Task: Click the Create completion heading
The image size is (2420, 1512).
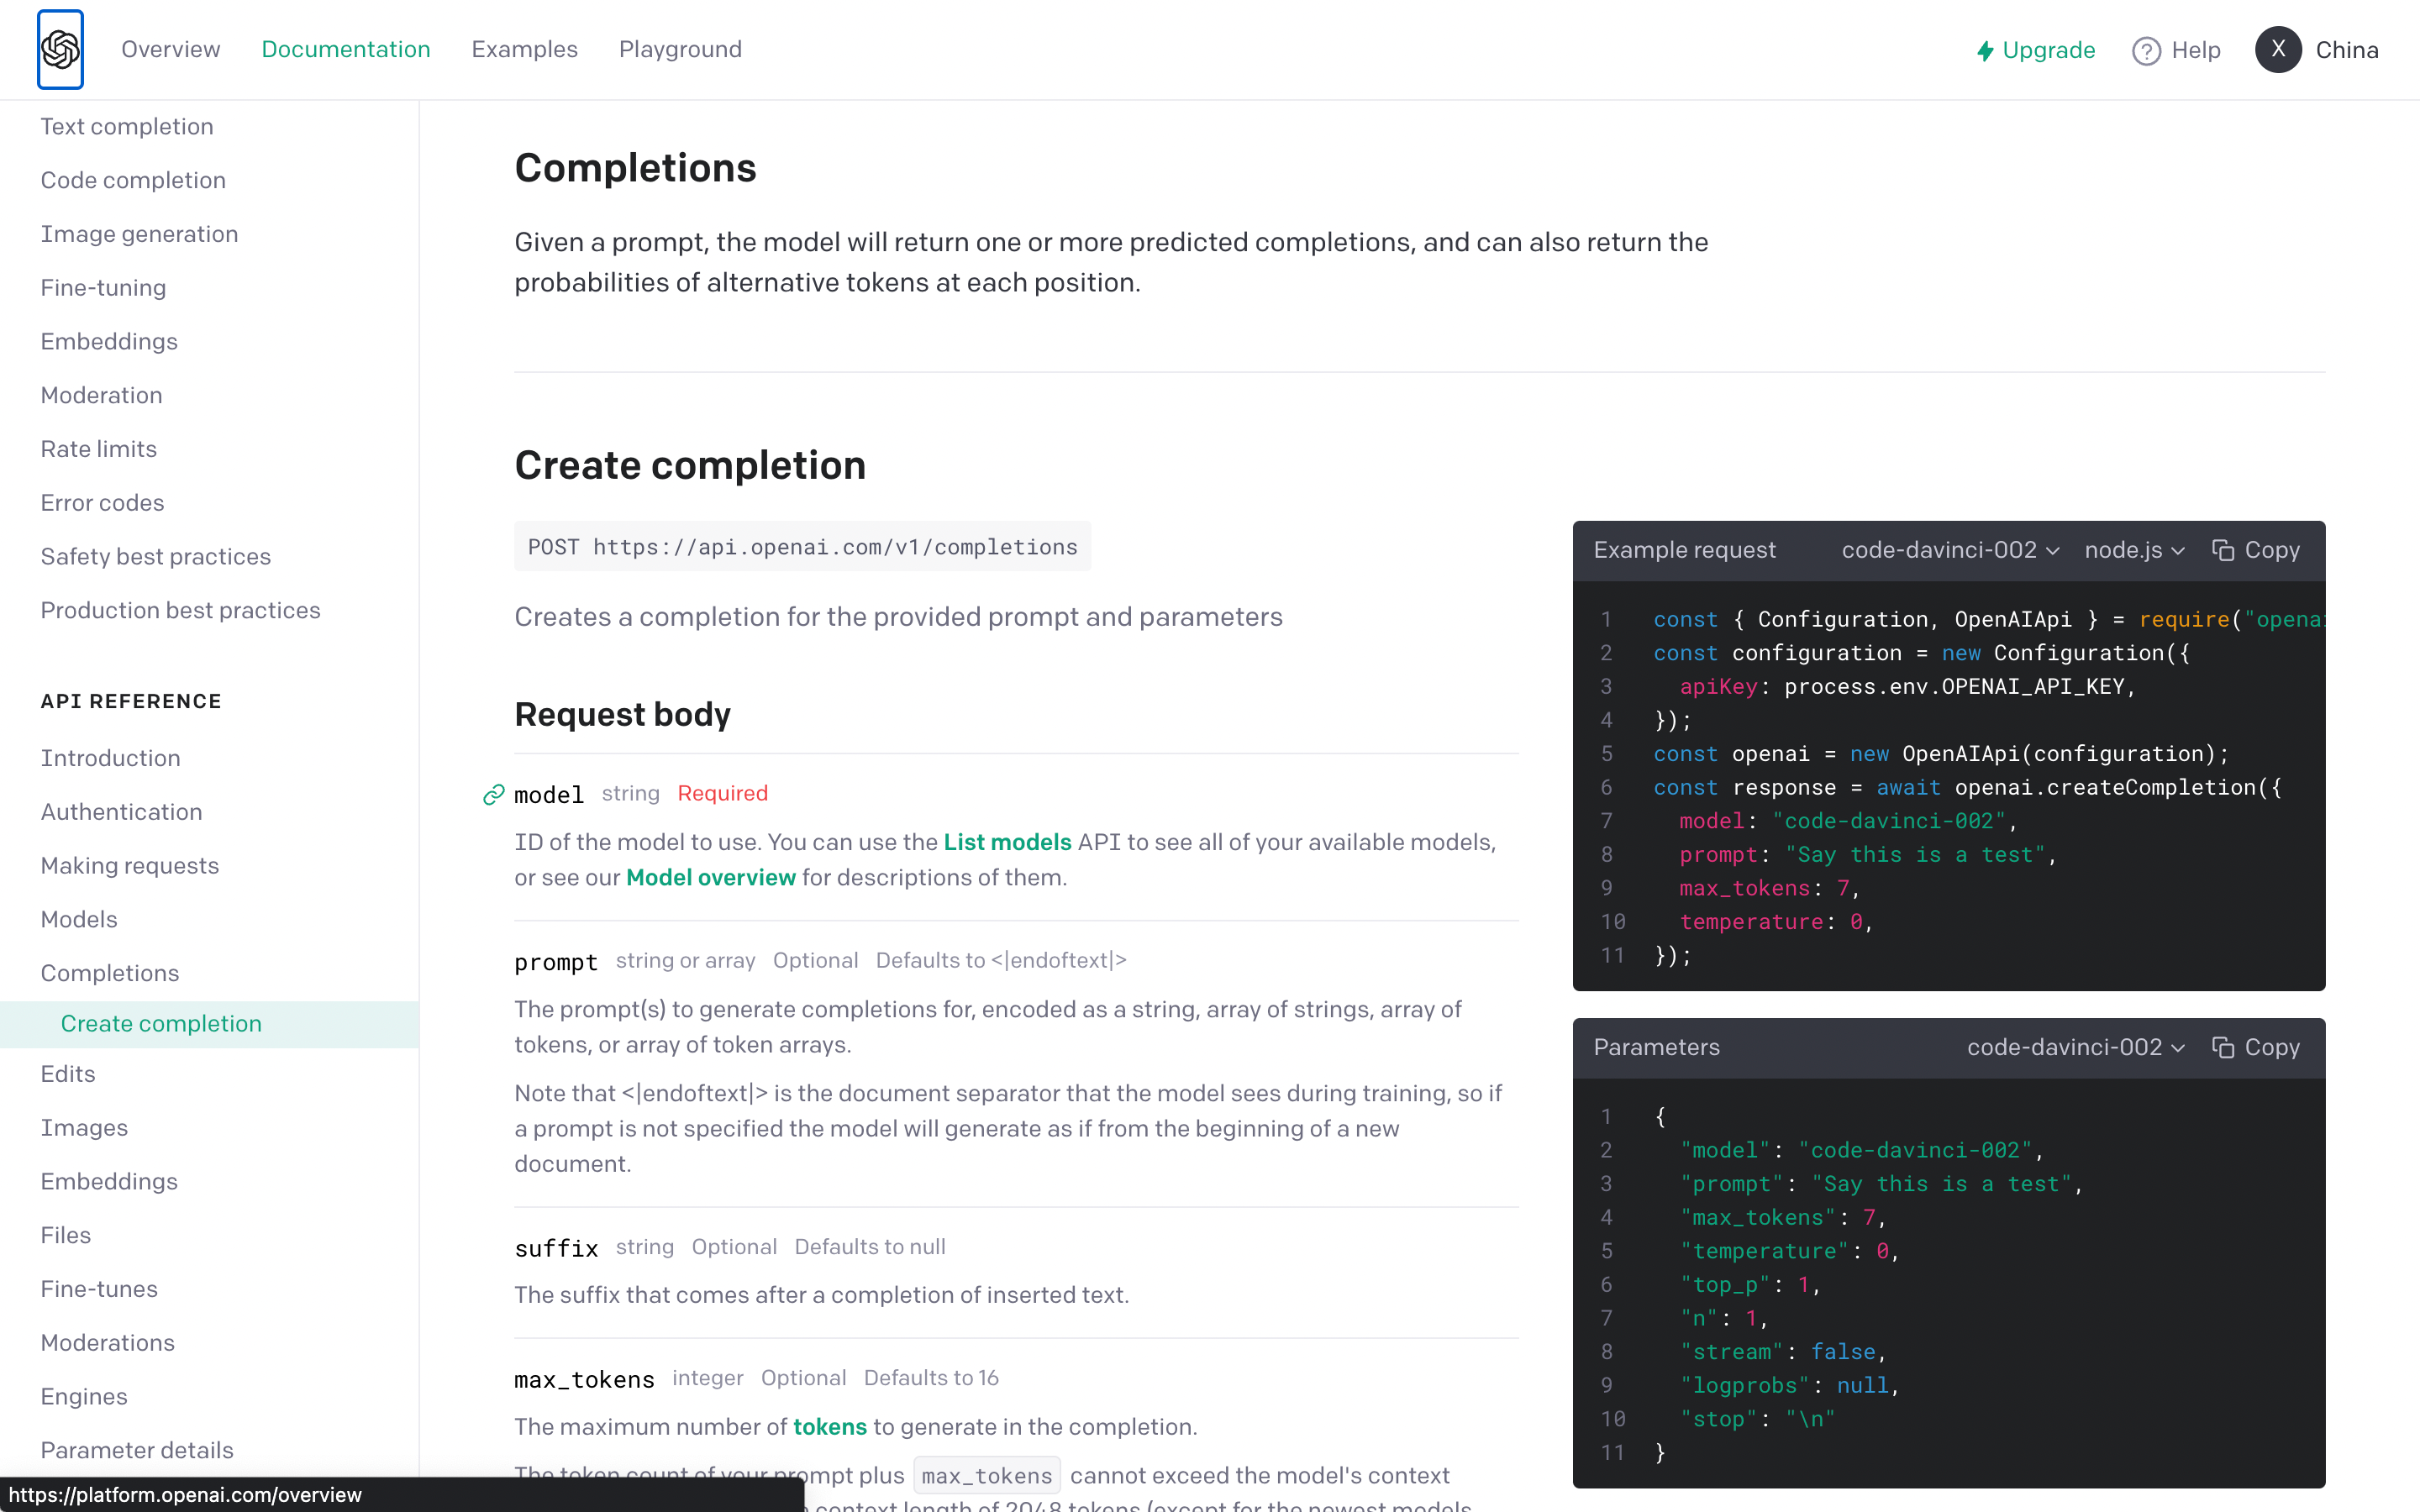Action: (689, 465)
